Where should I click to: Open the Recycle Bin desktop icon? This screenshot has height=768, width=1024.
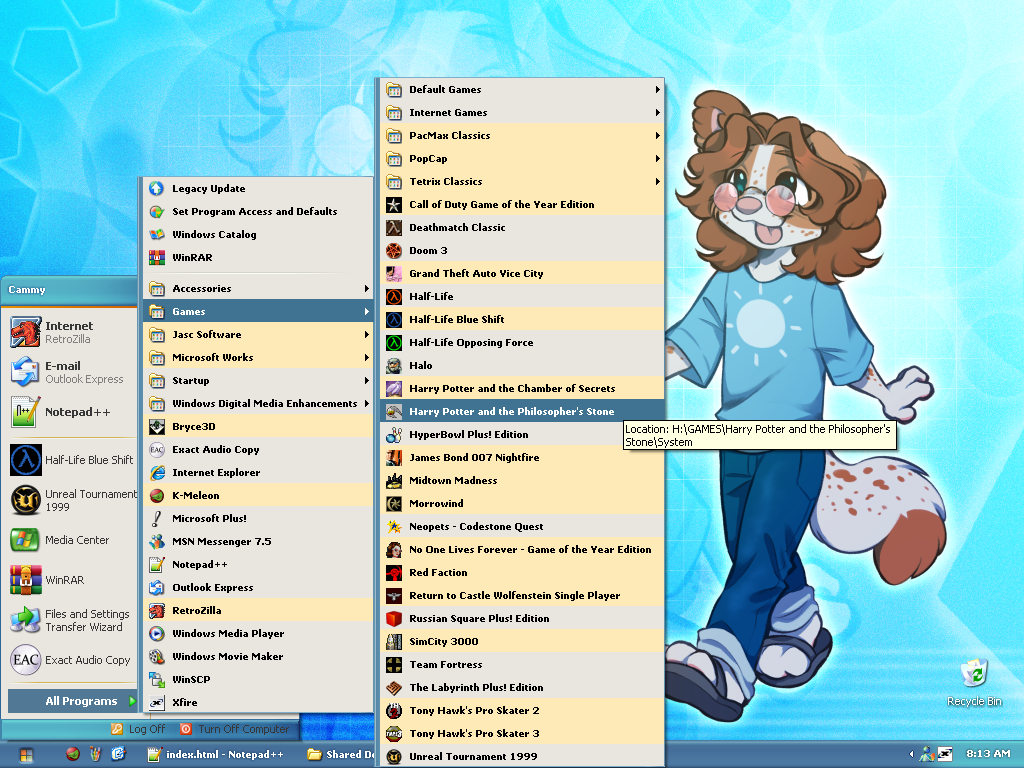pyautogui.click(x=973, y=682)
